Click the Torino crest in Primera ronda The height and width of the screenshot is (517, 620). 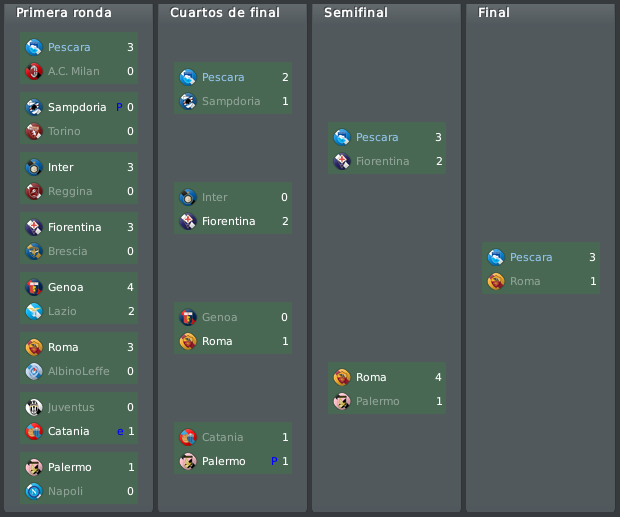[x=34, y=131]
